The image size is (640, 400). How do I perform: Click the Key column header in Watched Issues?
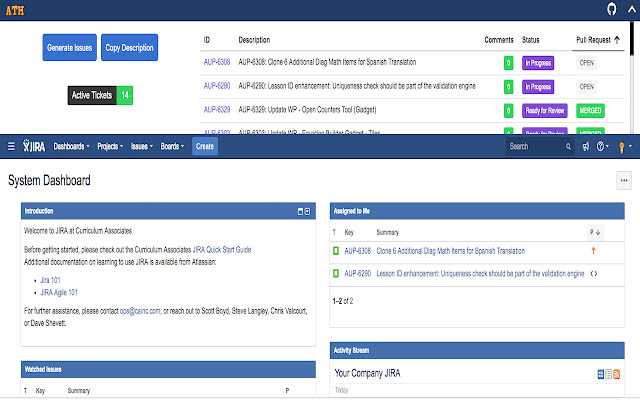tap(40, 391)
